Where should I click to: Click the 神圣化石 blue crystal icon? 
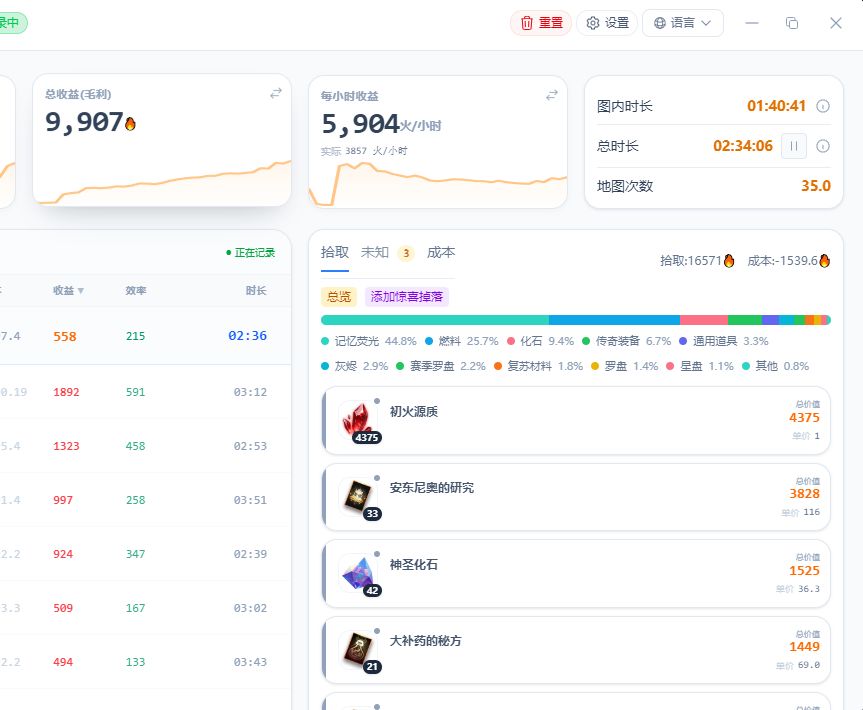(x=358, y=574)
